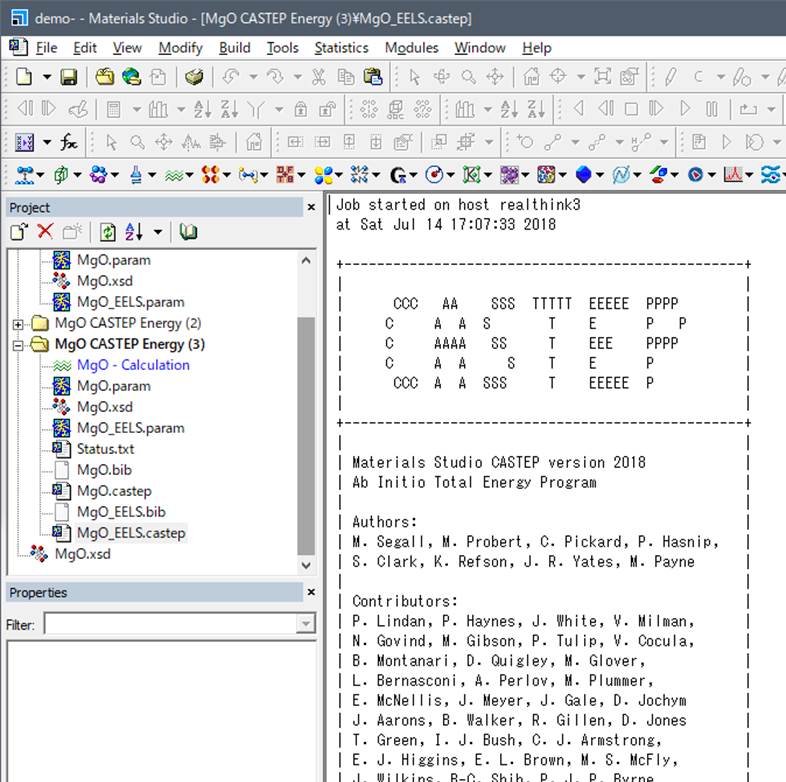Click the Cut scissors icon

[318, 77]
